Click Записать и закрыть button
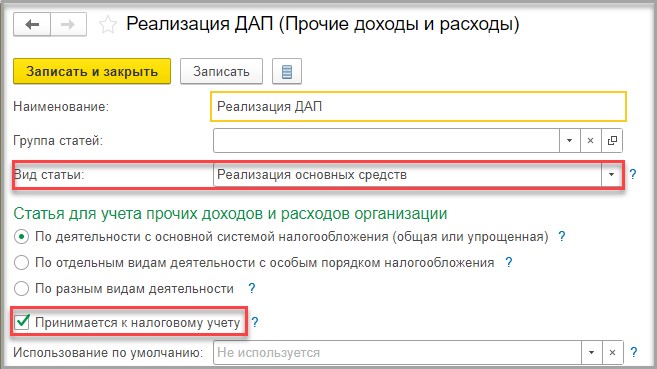This screenshot has width=657, height=369. pos(92,71)
